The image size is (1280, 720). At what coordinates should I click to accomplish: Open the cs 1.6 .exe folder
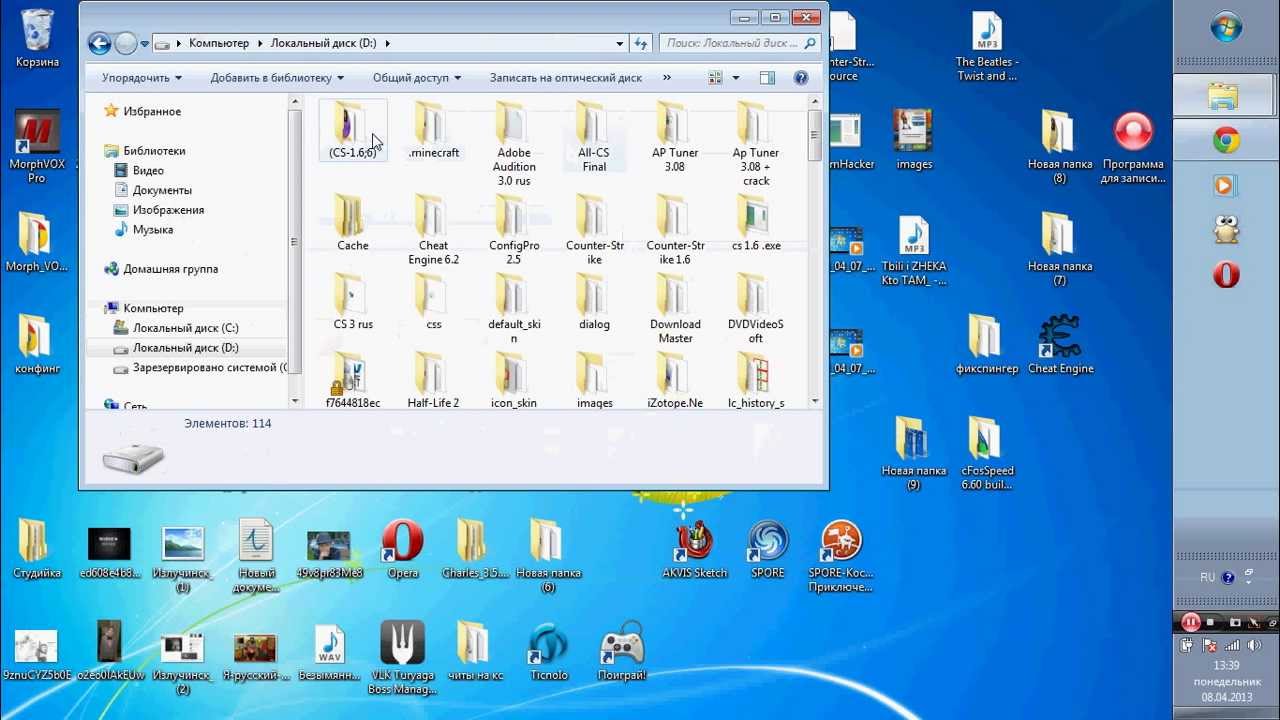point(756,223)
